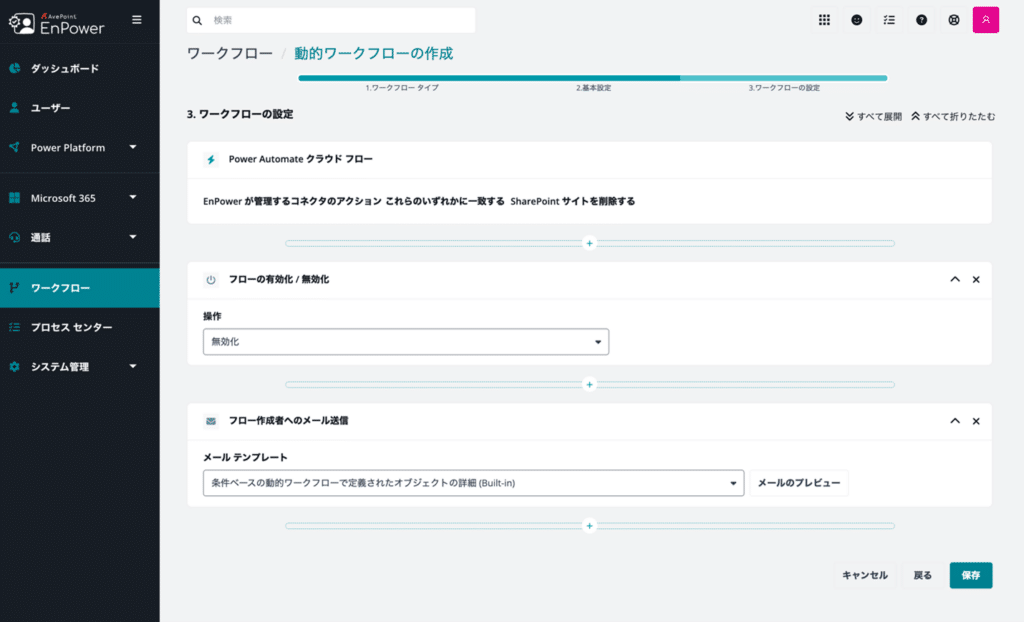Remove the フローの有効化 / 無効化 step
The image size is (1024, 622).
pyautogui.click(x=976, y=280)
